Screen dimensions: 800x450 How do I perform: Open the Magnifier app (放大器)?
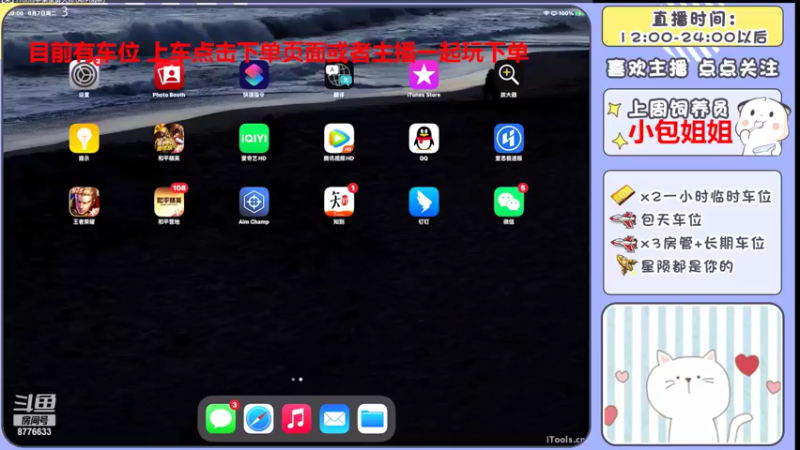click(x=508, y=75)
